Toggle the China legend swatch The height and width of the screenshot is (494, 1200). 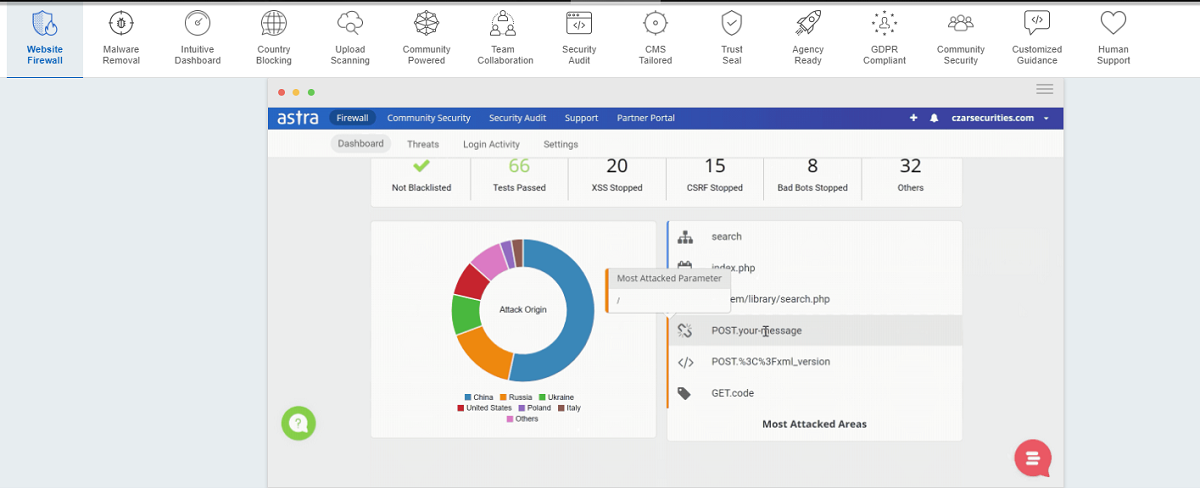tap(468, 398)
